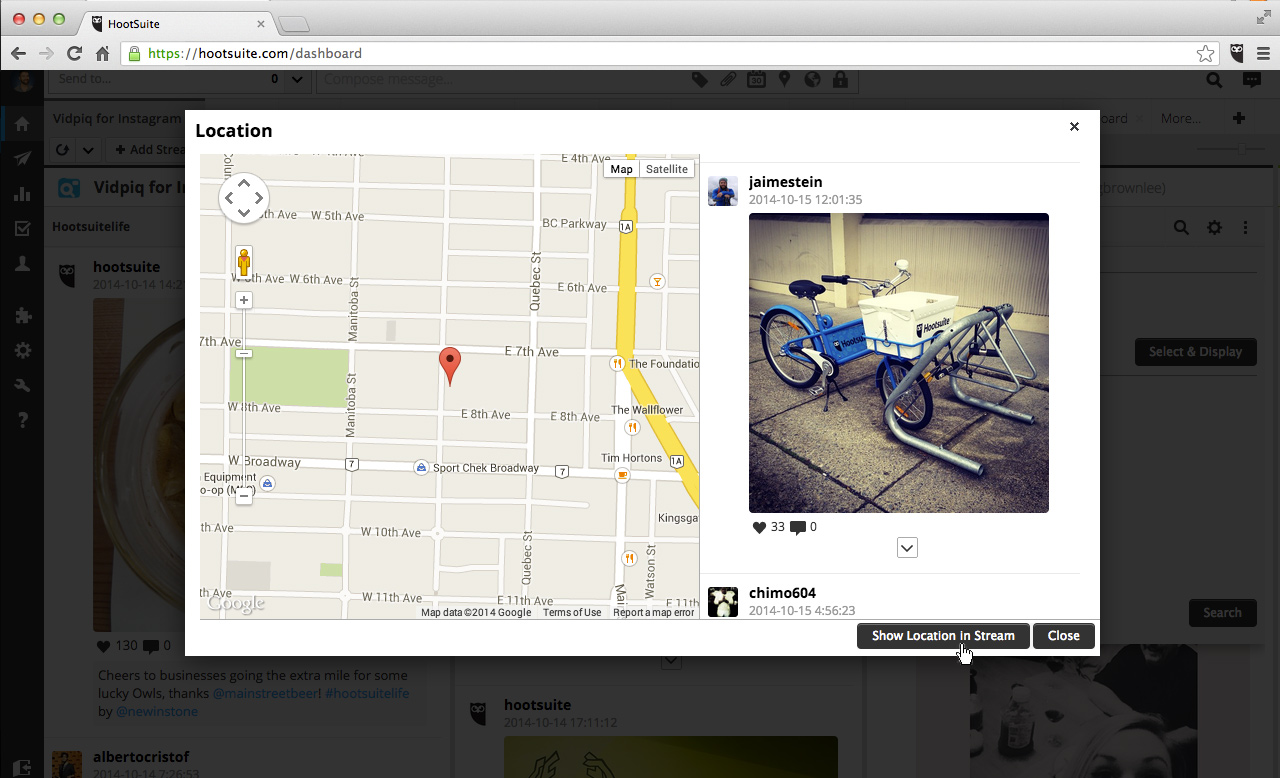Click the refresh streams icon
The height and width of the screenshot is (778, 1280).
point(62,150)
